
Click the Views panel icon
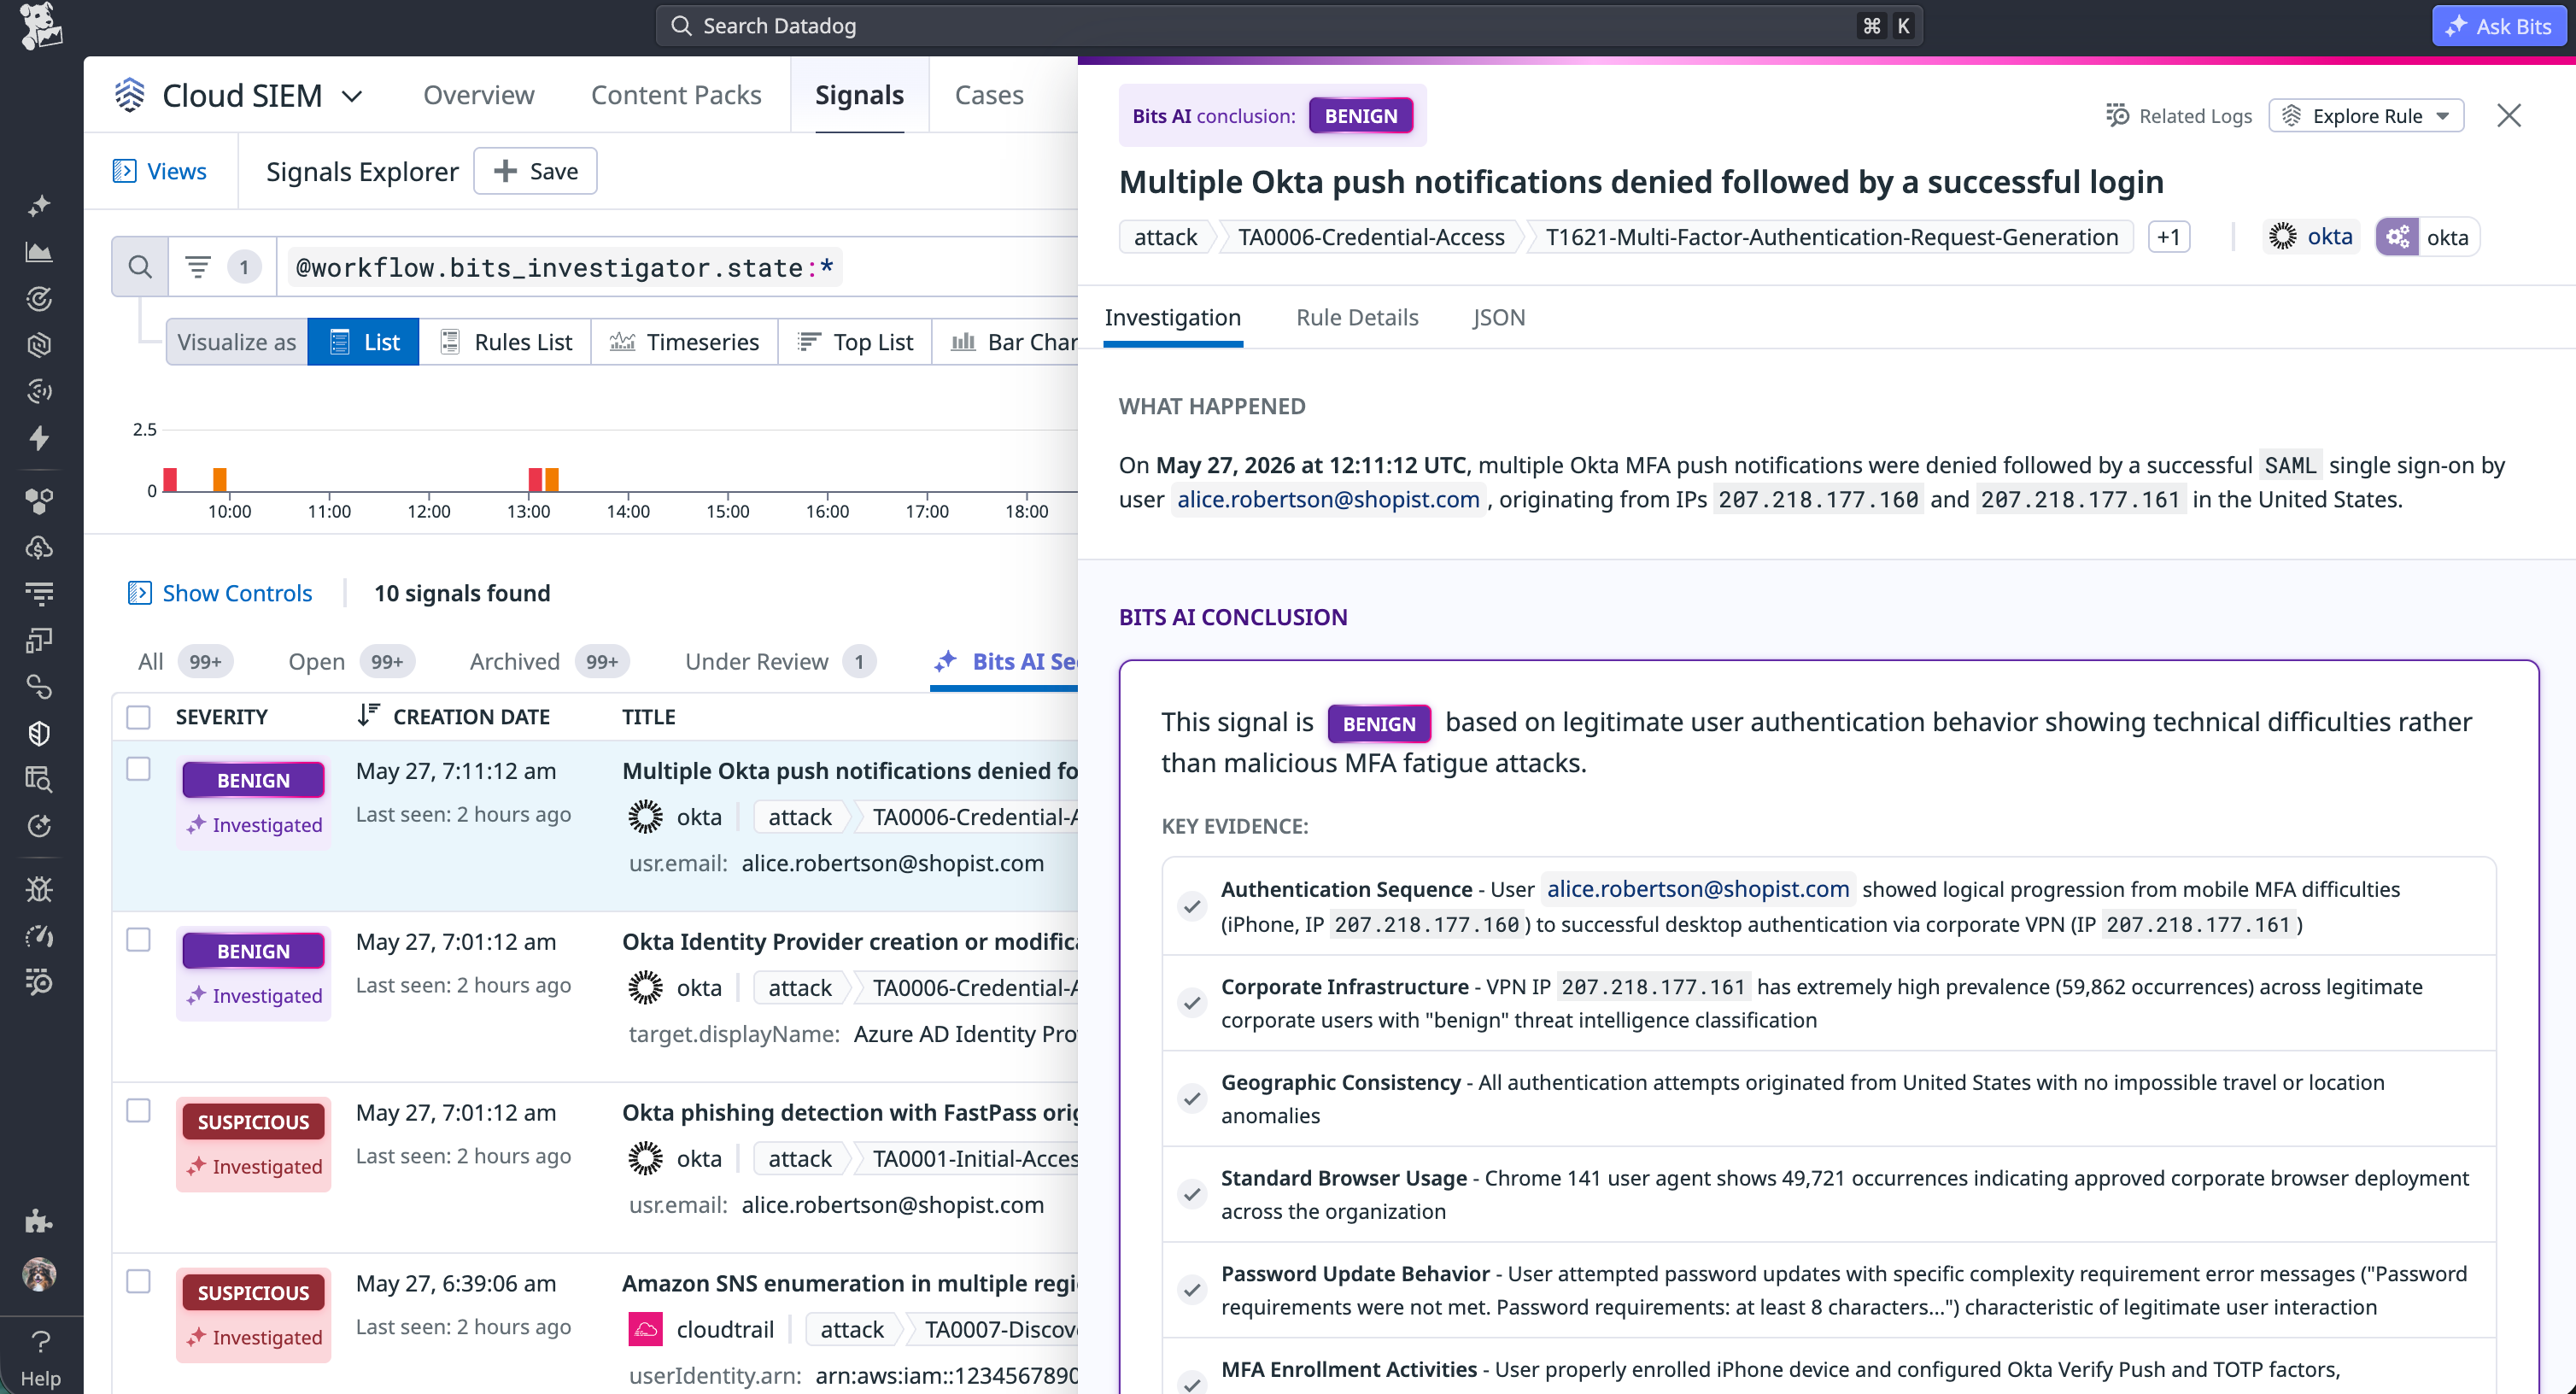[x=124, y=171]
